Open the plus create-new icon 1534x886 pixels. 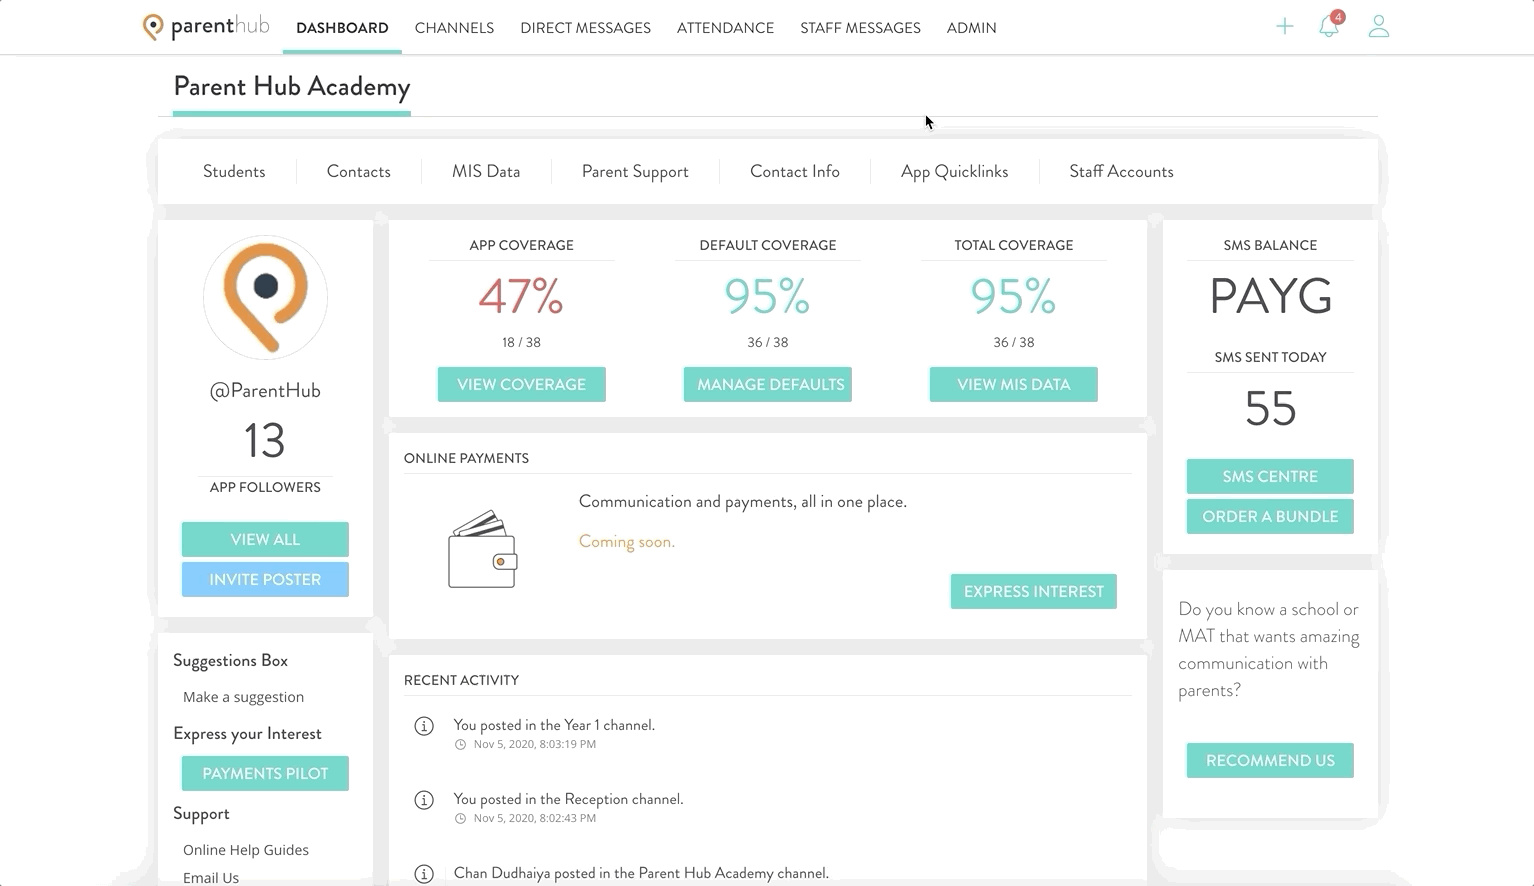click(x=1285, y=27)
